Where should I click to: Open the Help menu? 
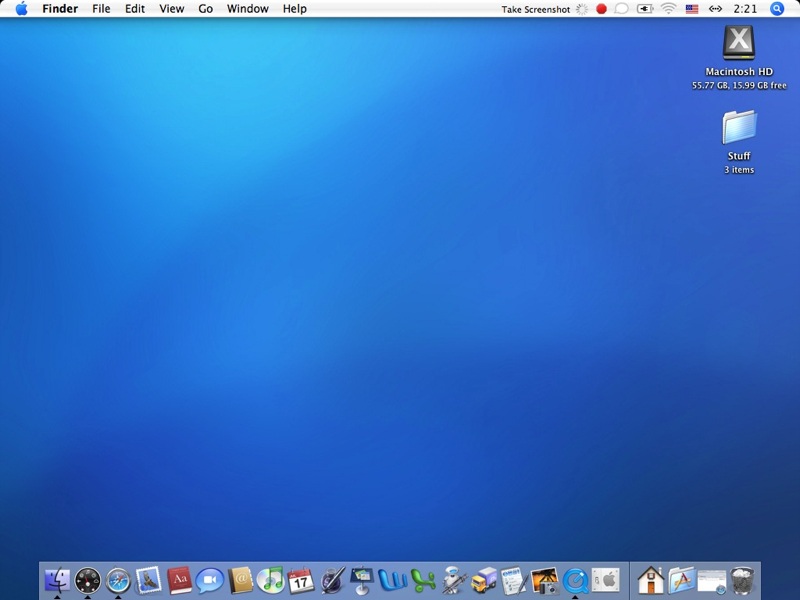click(294, 9)
